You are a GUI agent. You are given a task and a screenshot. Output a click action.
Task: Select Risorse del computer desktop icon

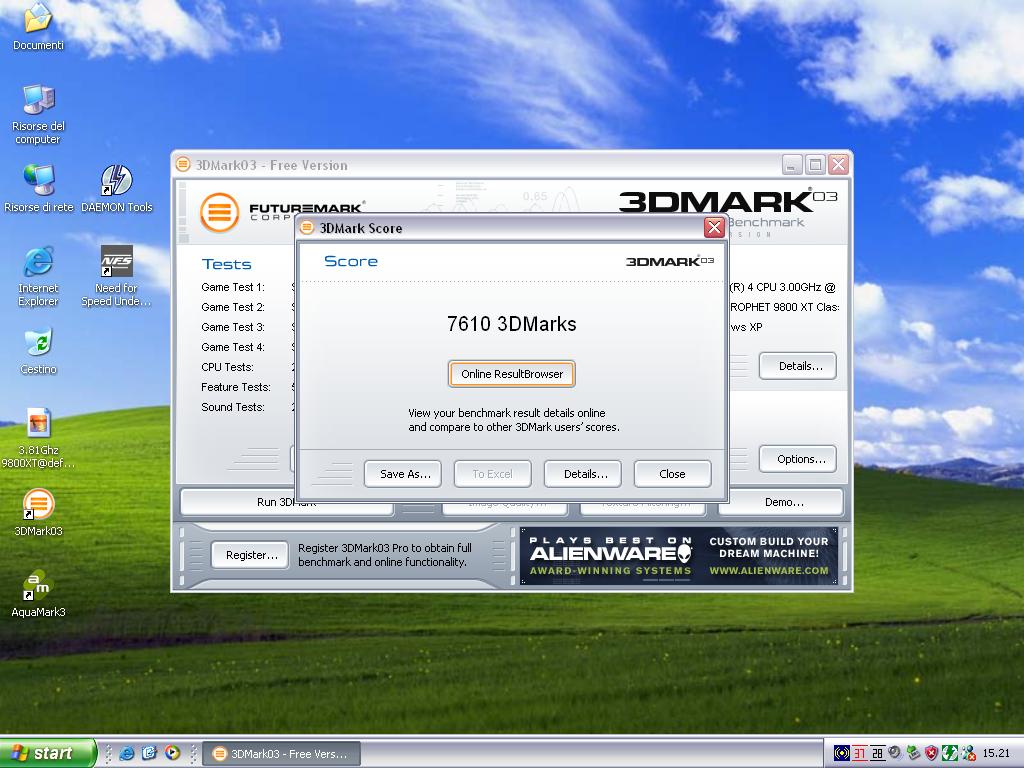38,100
